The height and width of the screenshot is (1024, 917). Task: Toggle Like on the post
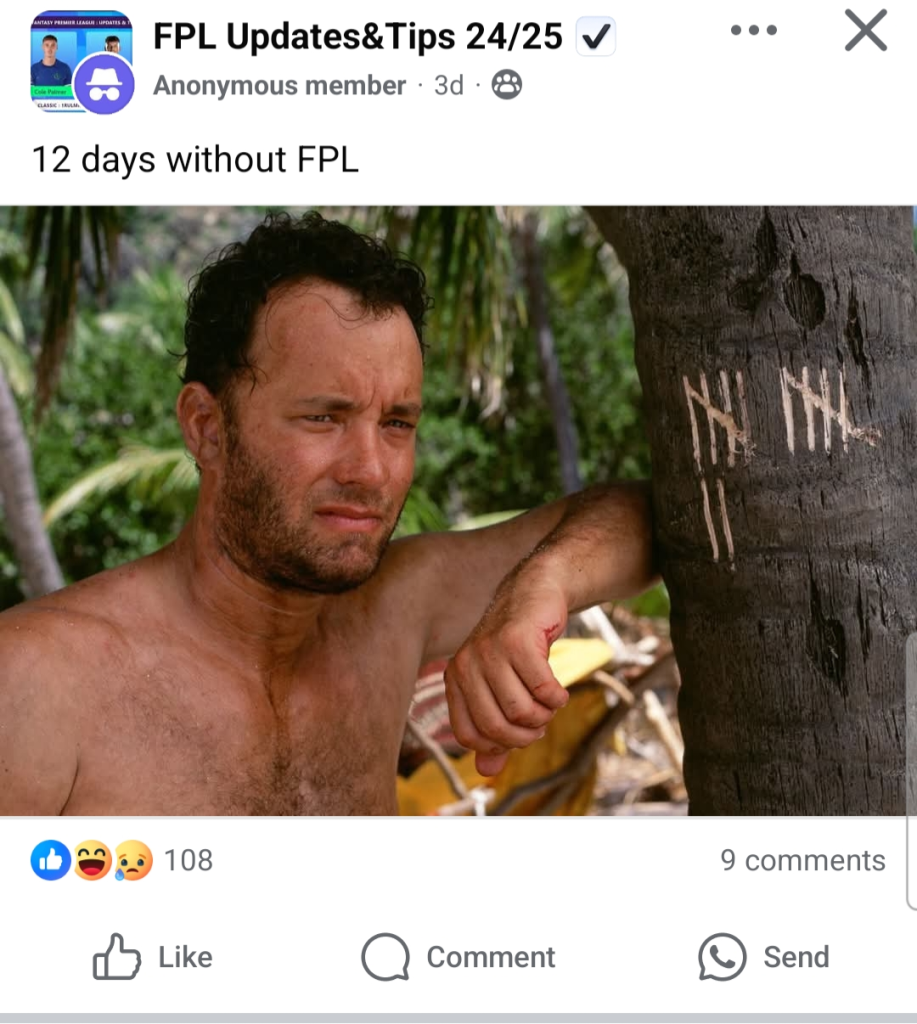[x=152, y=957]
